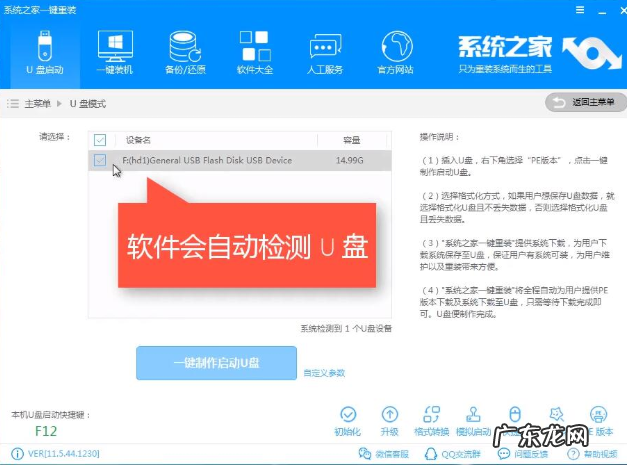Click the main menu list icon
627x465 pixels.
coord(13,104)
